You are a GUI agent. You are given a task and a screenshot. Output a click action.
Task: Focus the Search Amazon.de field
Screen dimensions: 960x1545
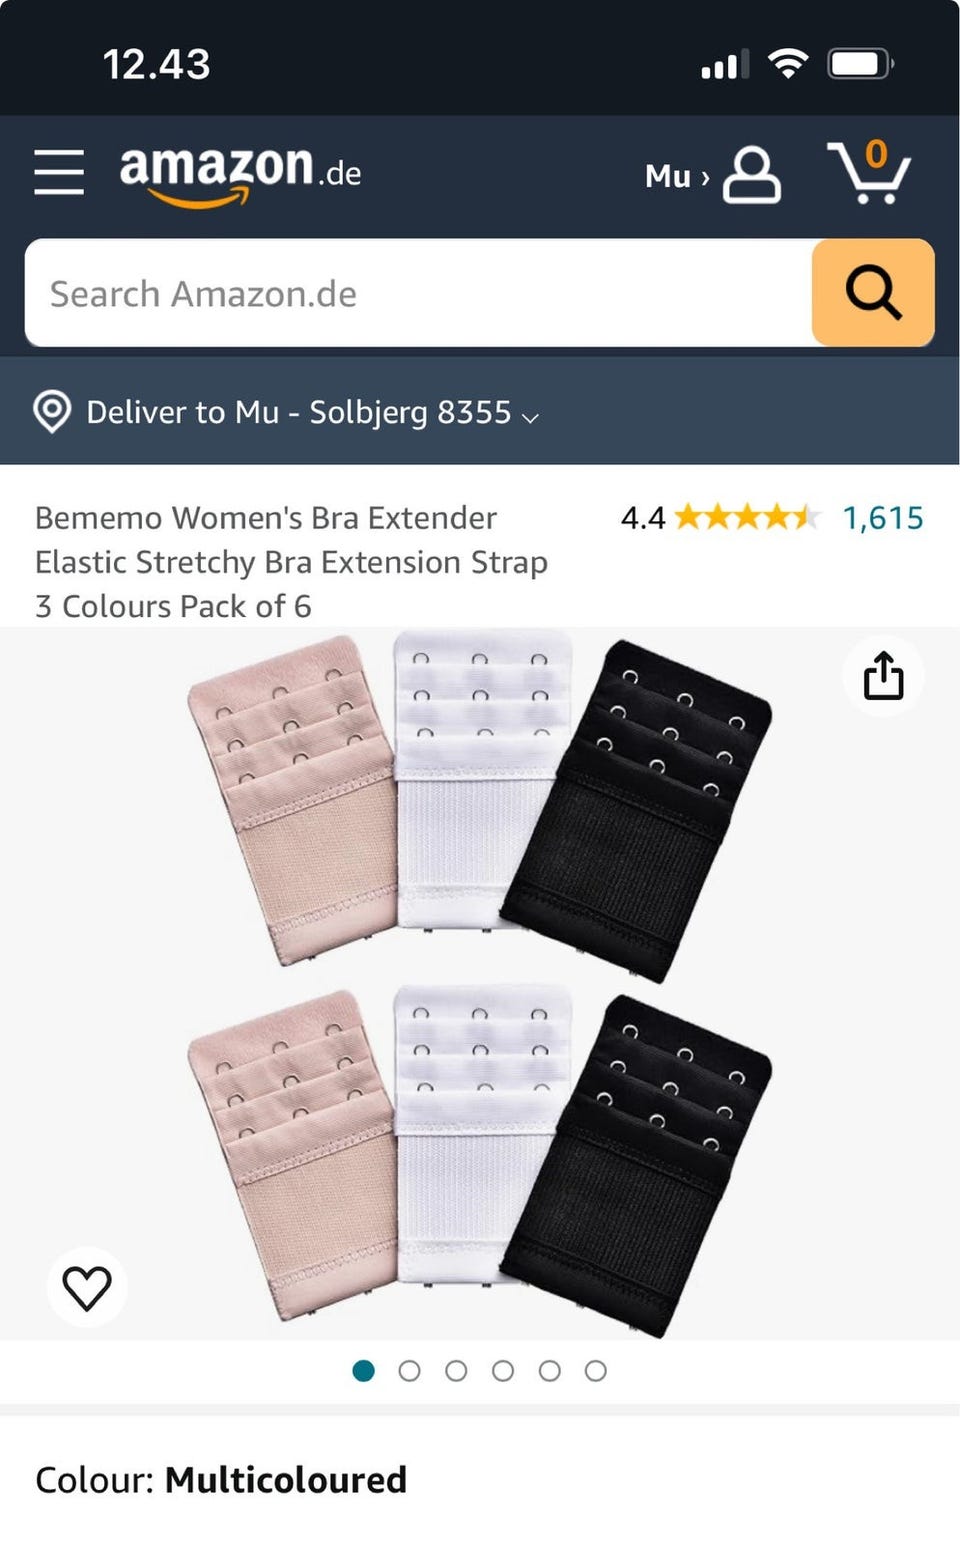(x=418, y=293)
